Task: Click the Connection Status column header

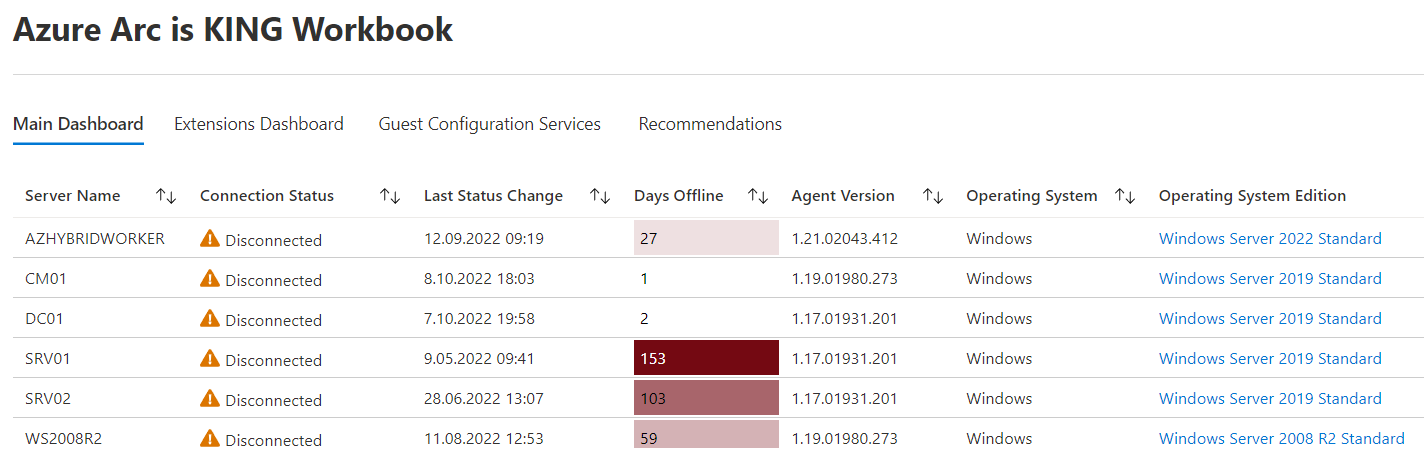Action: (267, 196)
